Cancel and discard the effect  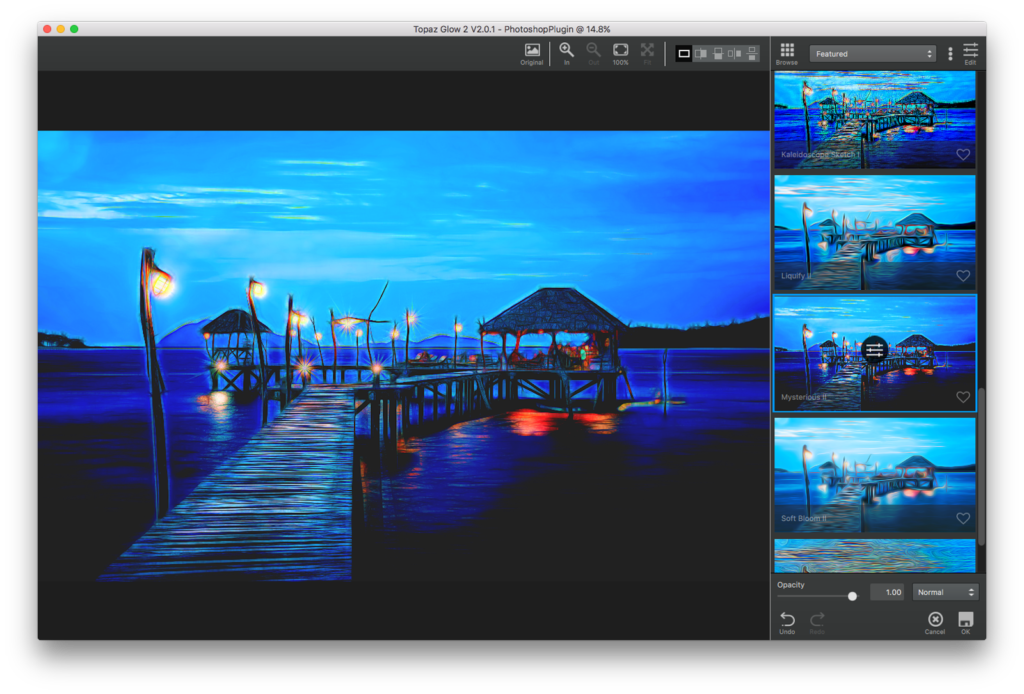click(x=935, y=622)
